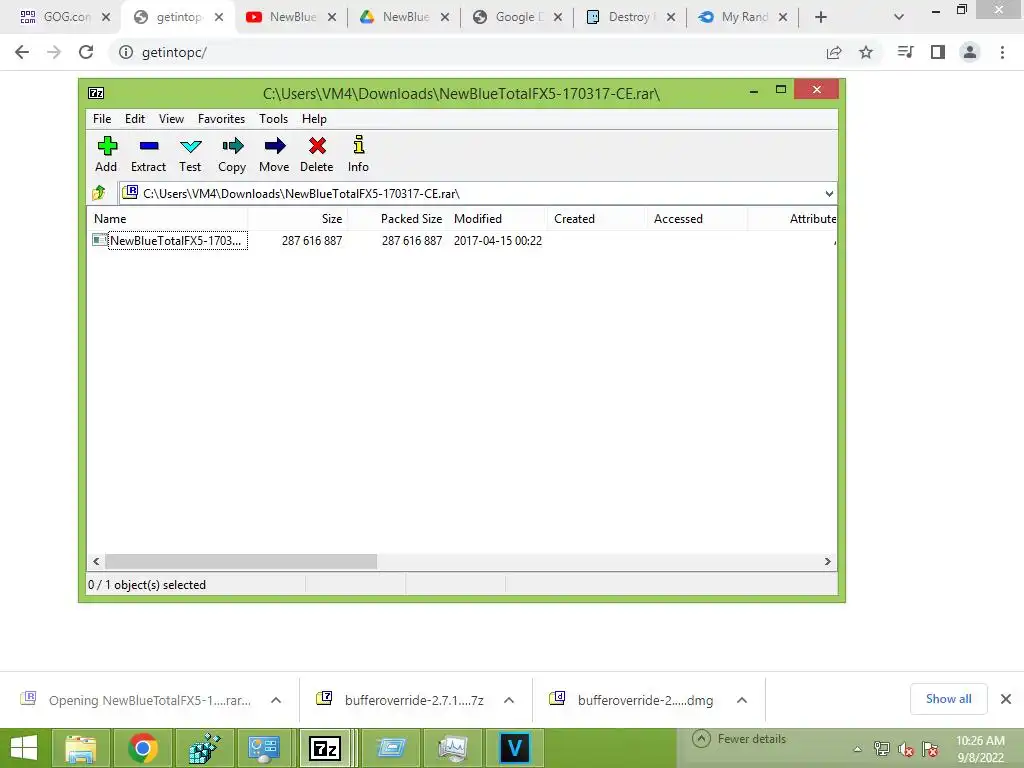Sort by the Accessed column header

tap(697, 219)
